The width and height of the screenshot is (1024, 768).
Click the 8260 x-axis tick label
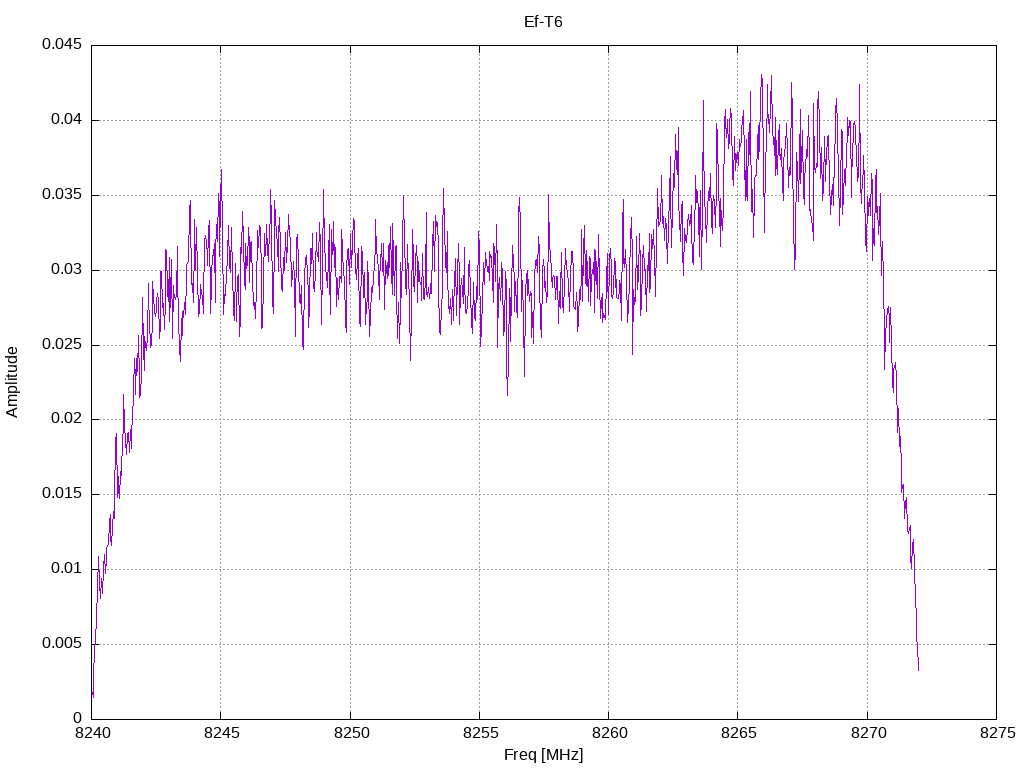pyautogui.click(x=609, y=733)
